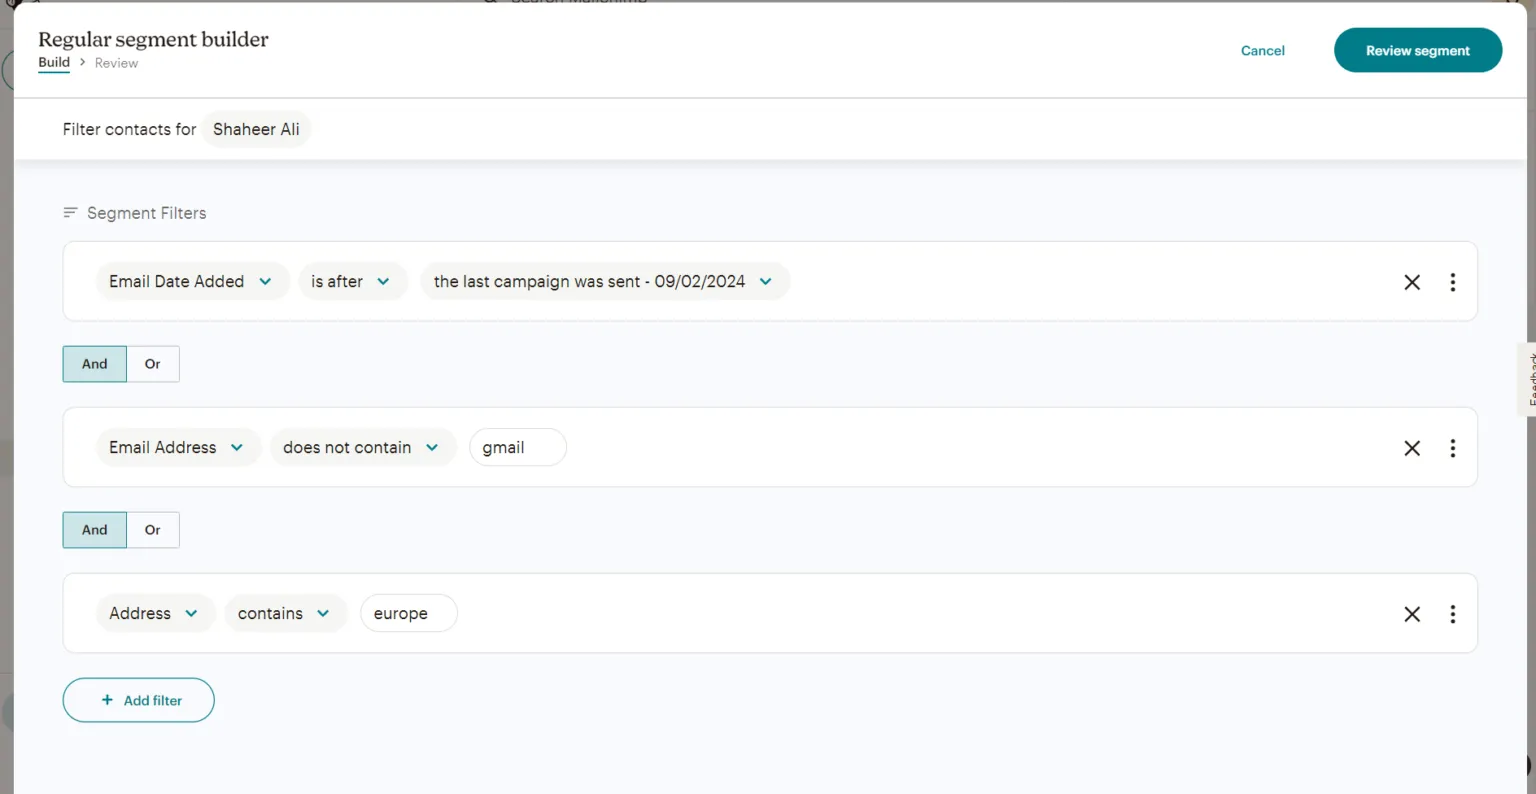Open the Feedback panel on the right edge
The height and width of the screenshot is (794, 1536).
coord(1530,380)
